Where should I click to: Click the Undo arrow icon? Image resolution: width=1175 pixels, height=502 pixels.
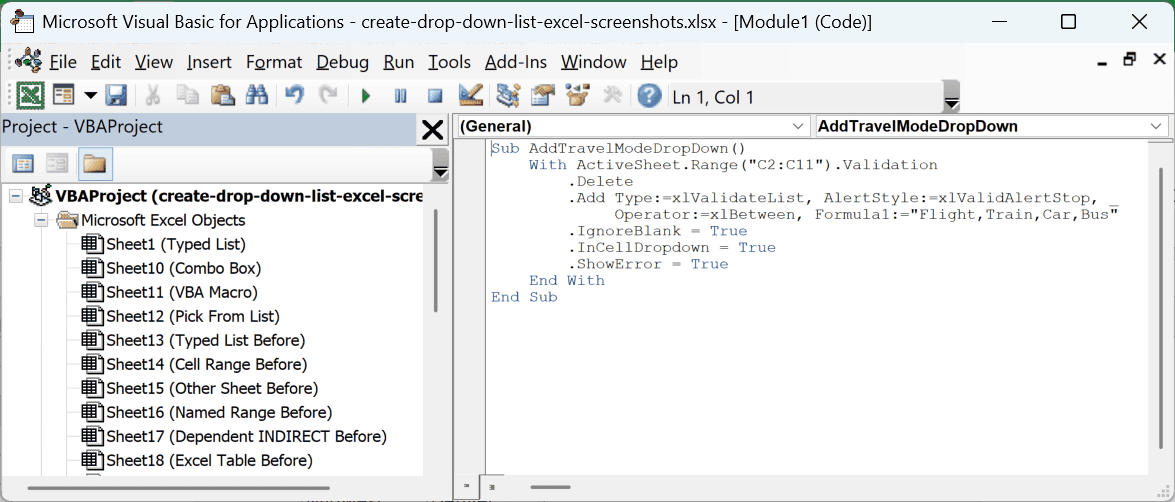(x=294, y=96)
